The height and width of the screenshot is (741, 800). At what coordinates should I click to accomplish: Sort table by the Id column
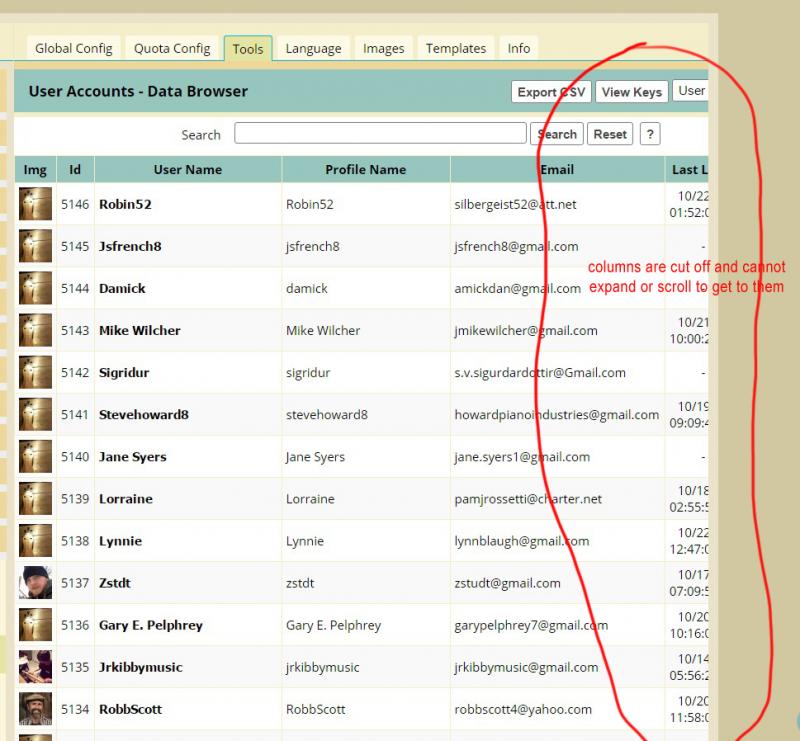[75, 170]
